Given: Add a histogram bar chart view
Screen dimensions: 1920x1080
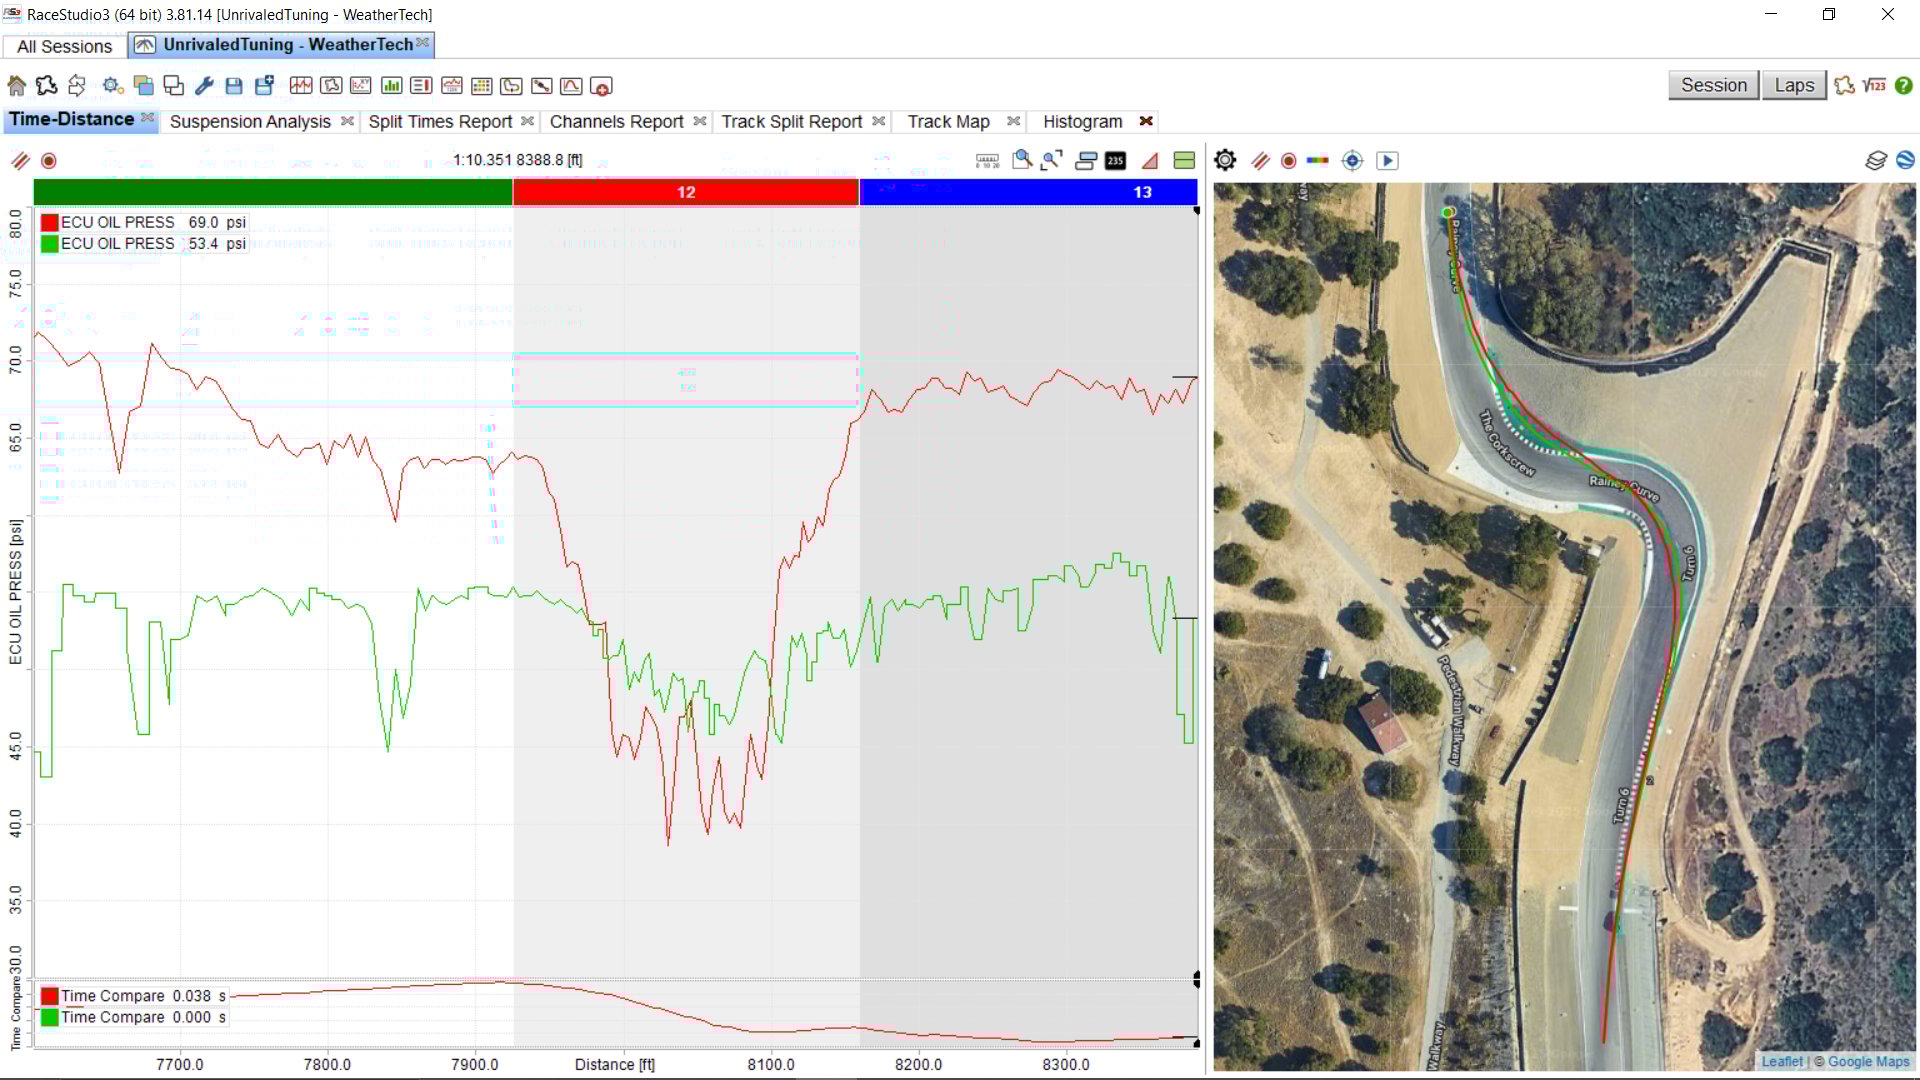Looking at the screenshot, I should click(x=391, y=86).
